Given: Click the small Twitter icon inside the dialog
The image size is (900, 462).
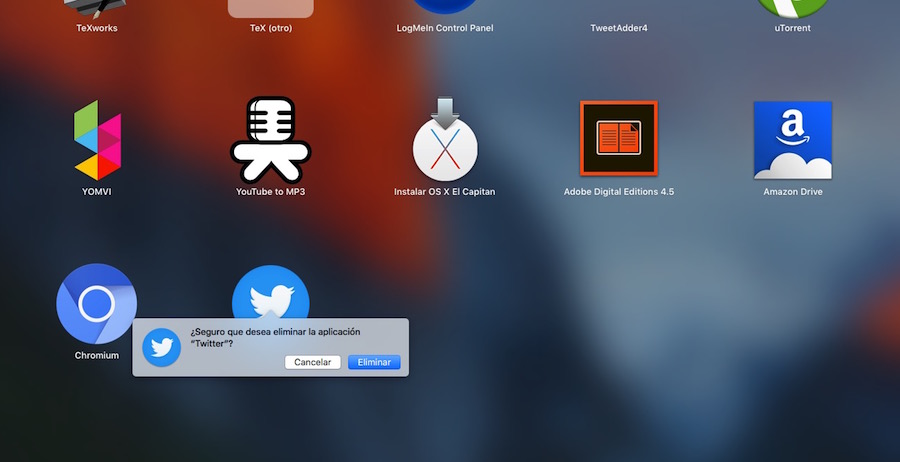Looking at the screenshot, I should coord(161,347).
